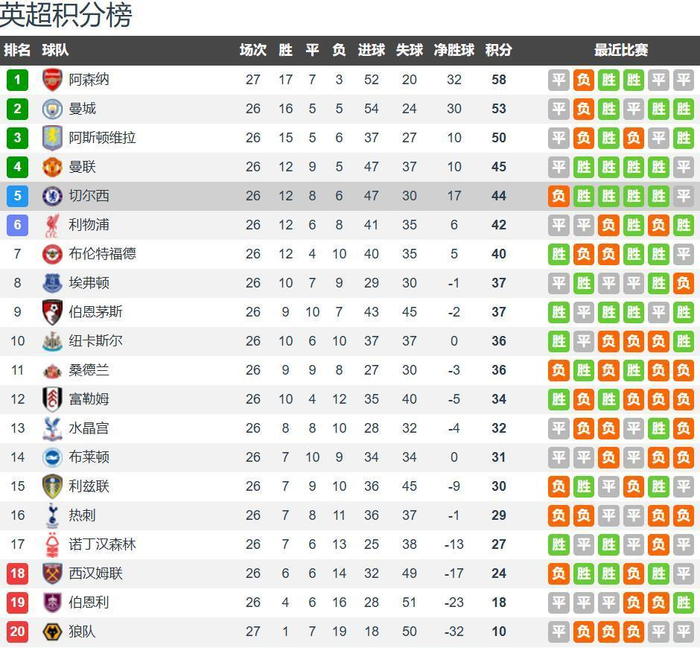
Task: Click the Newcastle (纽卡斯尔) crest icon
Action: point(52,341)
